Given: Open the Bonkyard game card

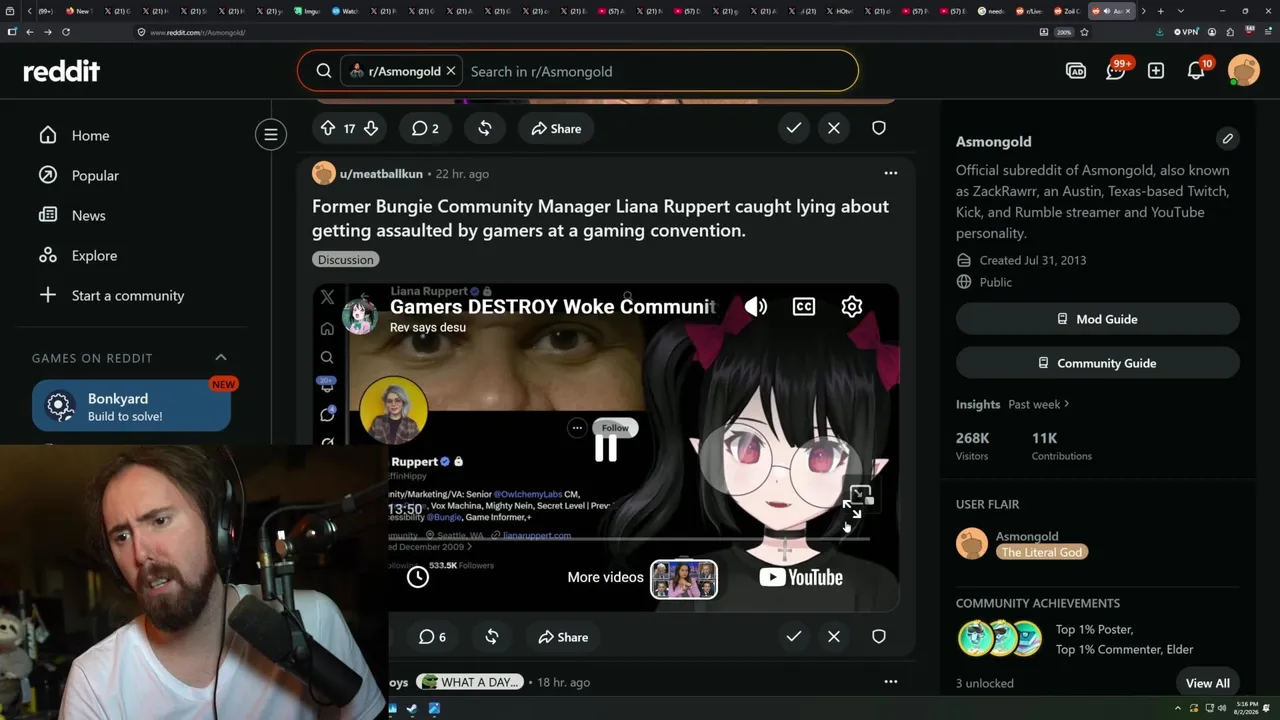Looking at the screenshot, I should [131, 406].
